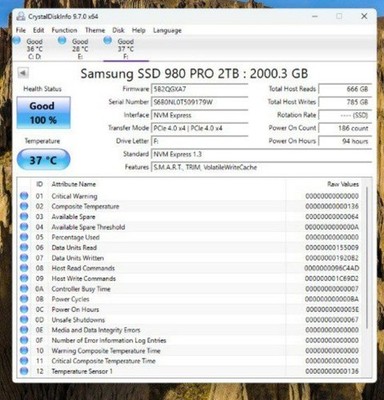The image size is (384, 400).
Task: Select the Temperature Sensor 1 attribute name
Action: pos(82,371)
